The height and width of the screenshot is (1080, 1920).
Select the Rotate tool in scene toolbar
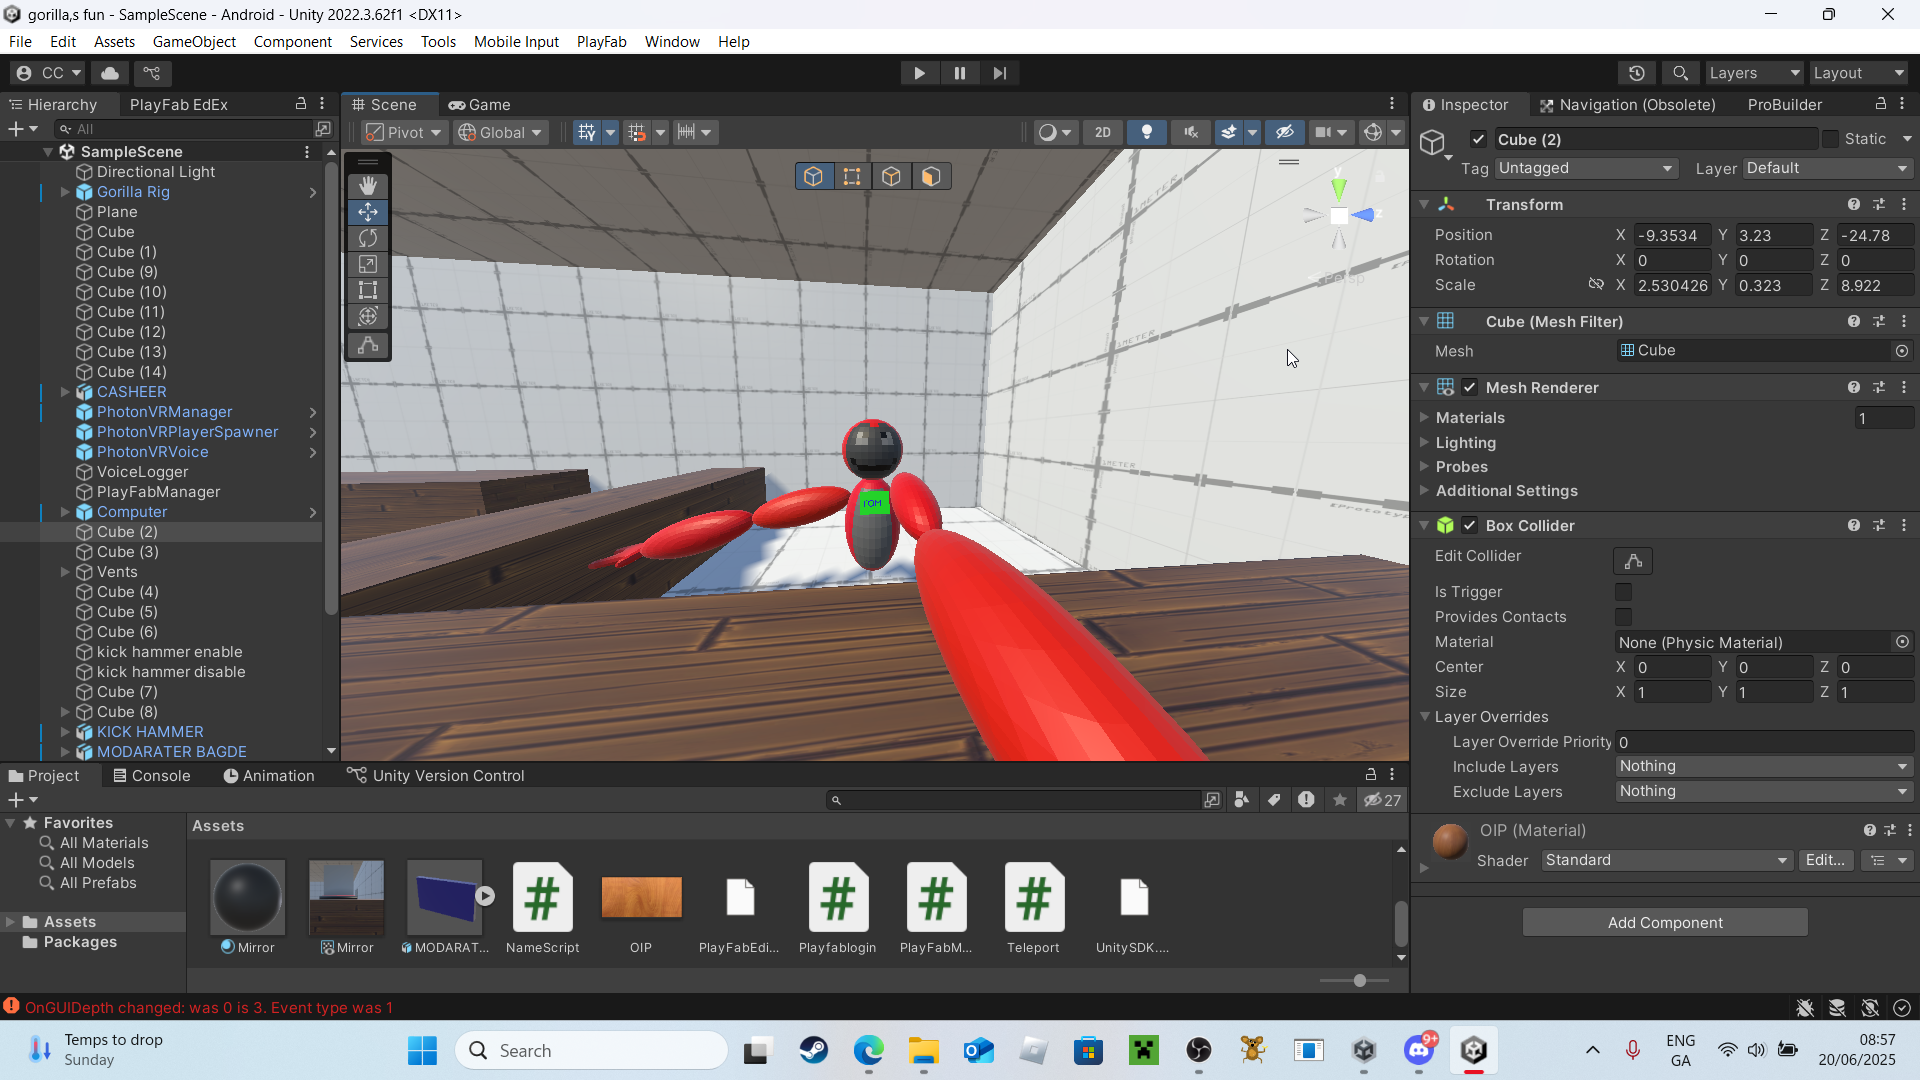click(x=368, y=238)
